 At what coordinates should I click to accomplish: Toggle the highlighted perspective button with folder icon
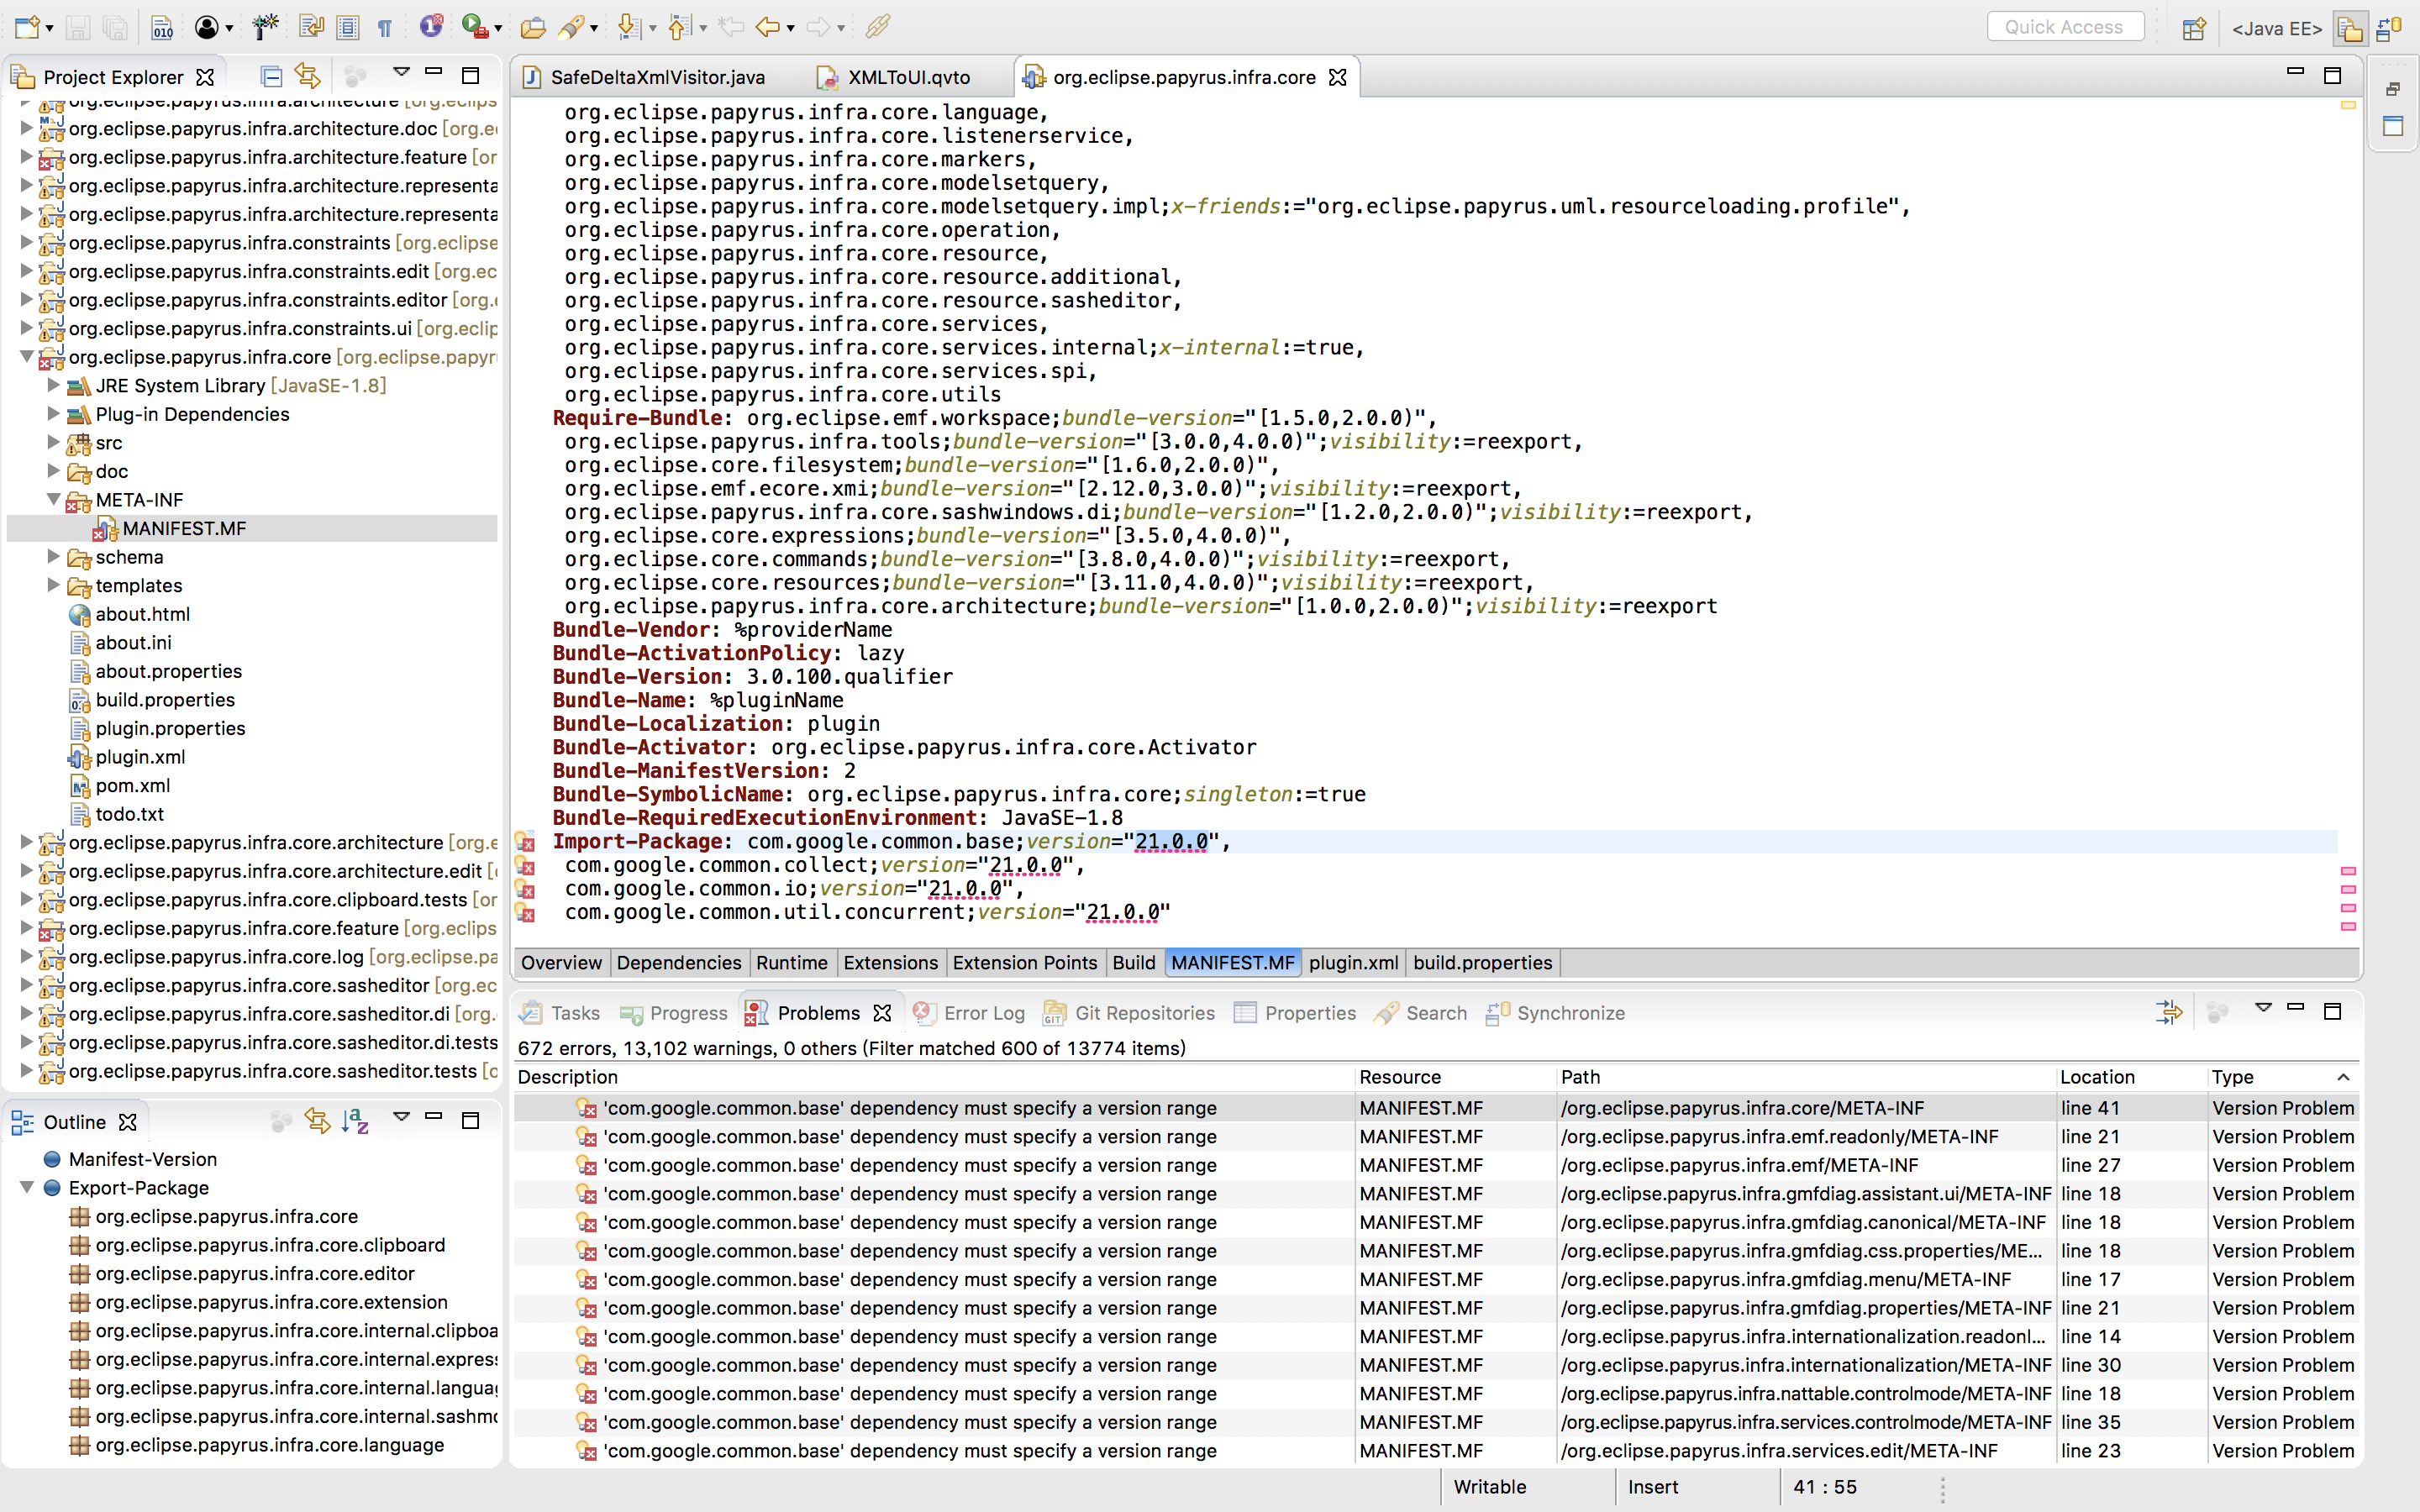click(x=2349, y=28)
